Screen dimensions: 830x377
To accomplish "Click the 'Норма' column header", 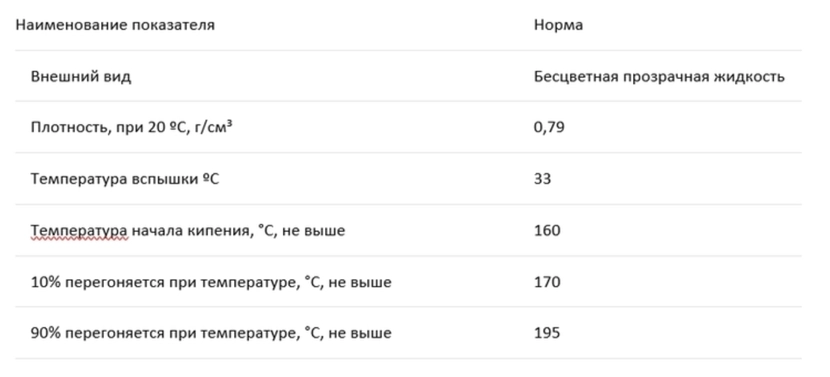I will (x=558, y=25).
